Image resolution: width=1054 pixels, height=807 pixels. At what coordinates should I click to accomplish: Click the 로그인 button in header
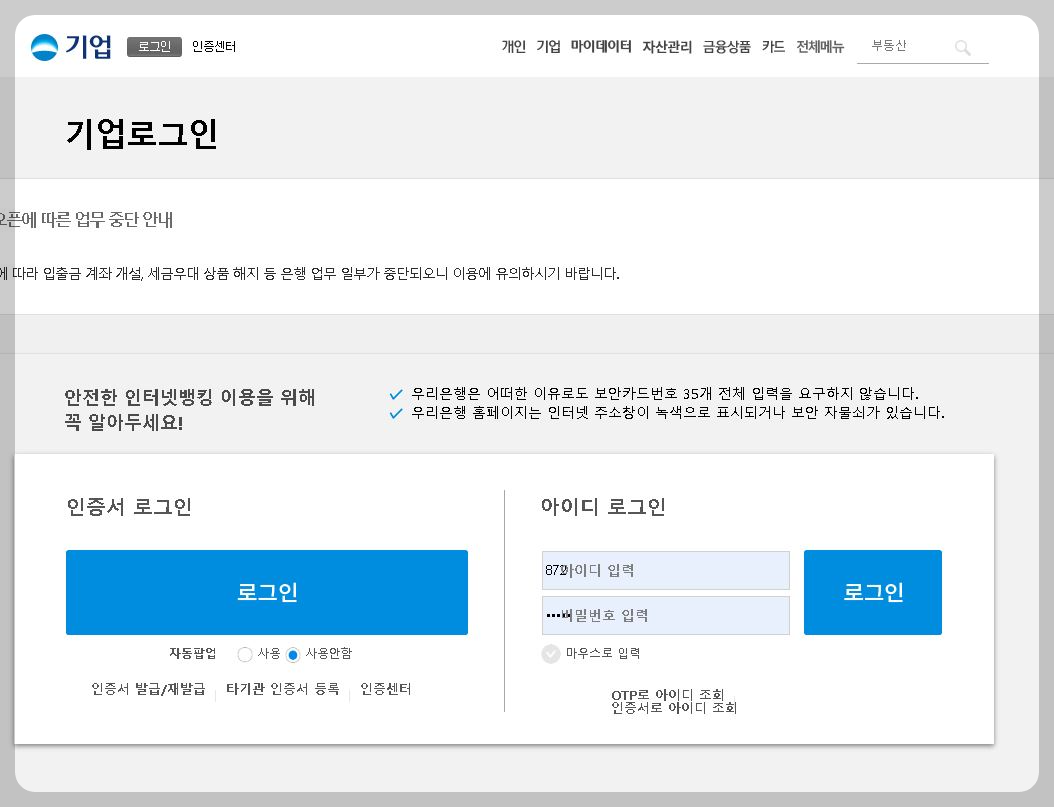[155, 46]
